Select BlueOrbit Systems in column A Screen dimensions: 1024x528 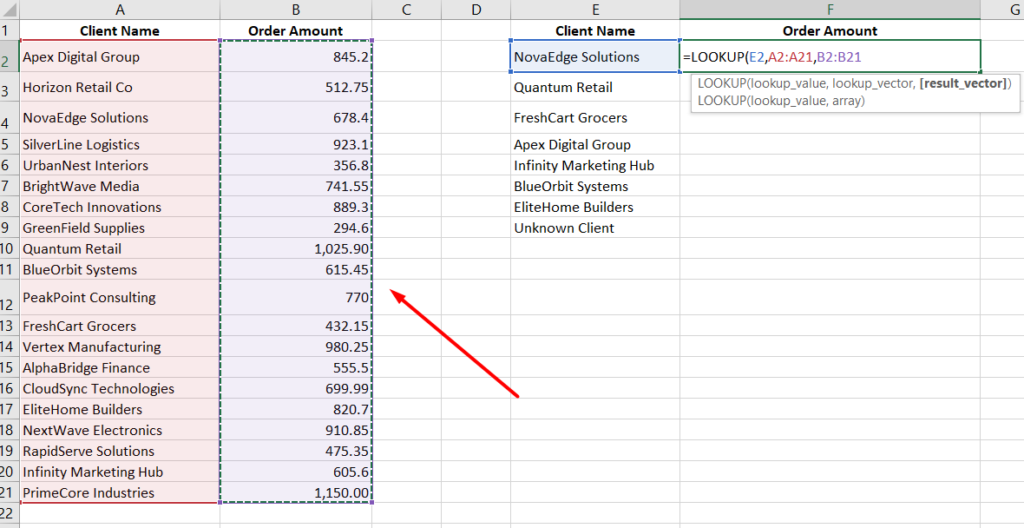click(120, 270)
